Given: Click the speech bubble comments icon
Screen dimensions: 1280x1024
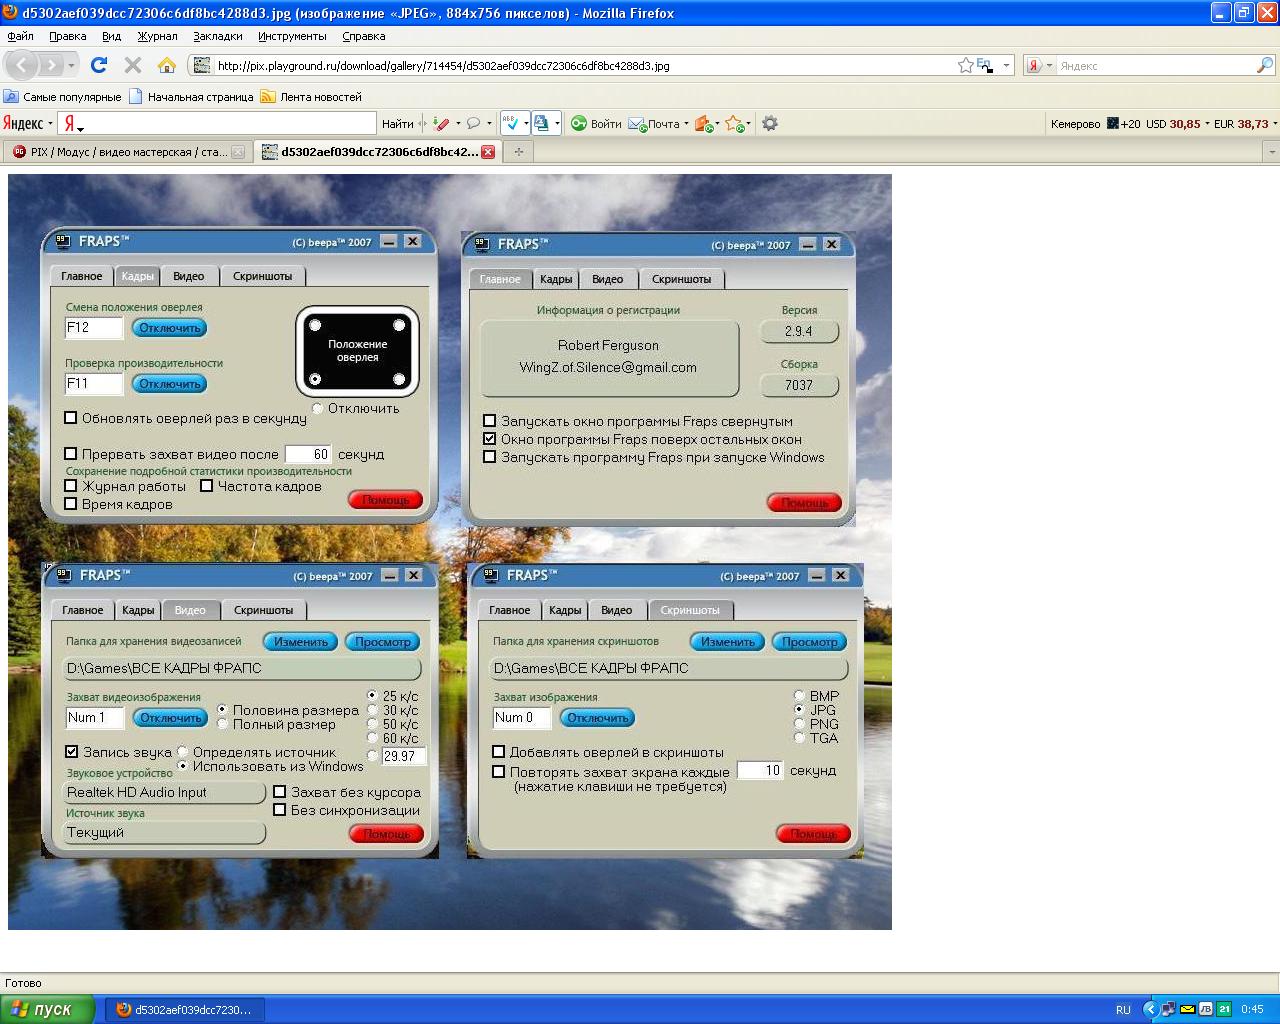Looking at the screenshot, I should [x=473, y=124].
